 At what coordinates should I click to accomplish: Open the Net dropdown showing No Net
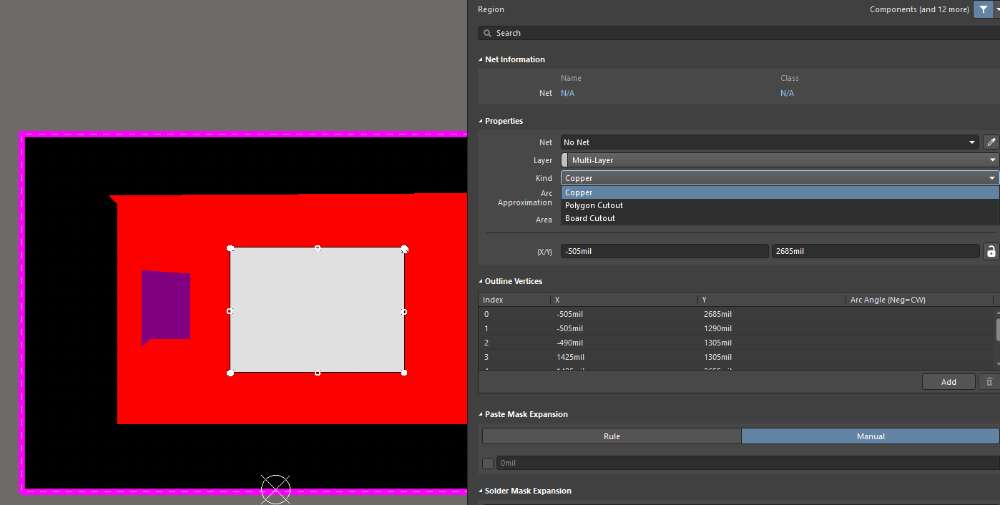(770, 142)
